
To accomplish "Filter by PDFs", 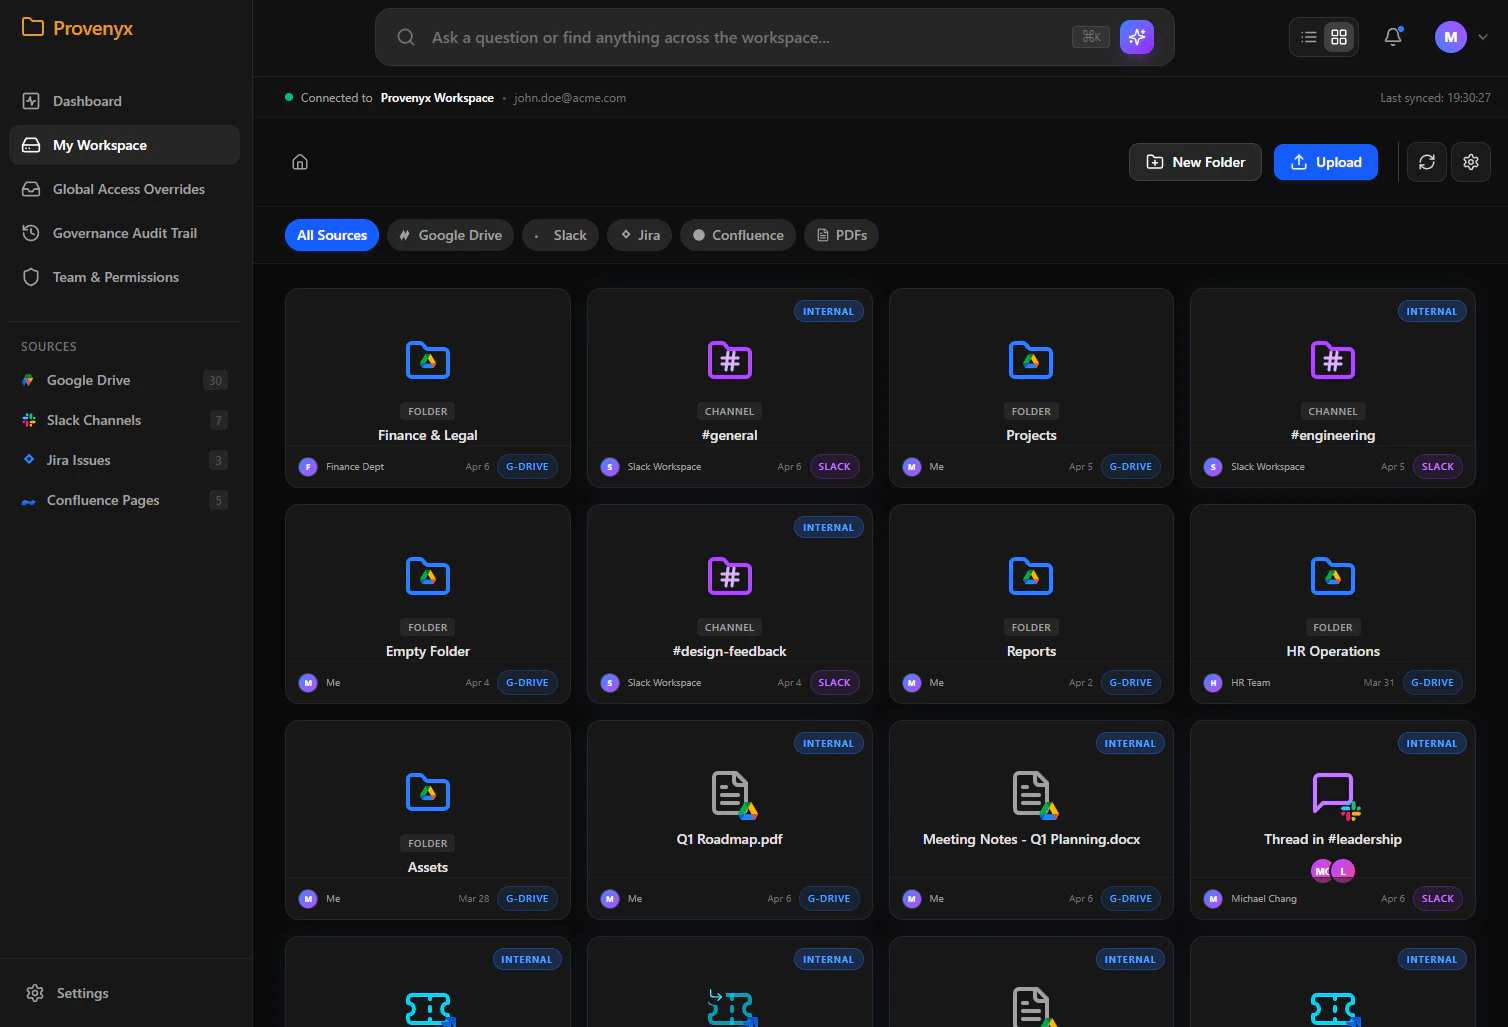I will [841, 235].
